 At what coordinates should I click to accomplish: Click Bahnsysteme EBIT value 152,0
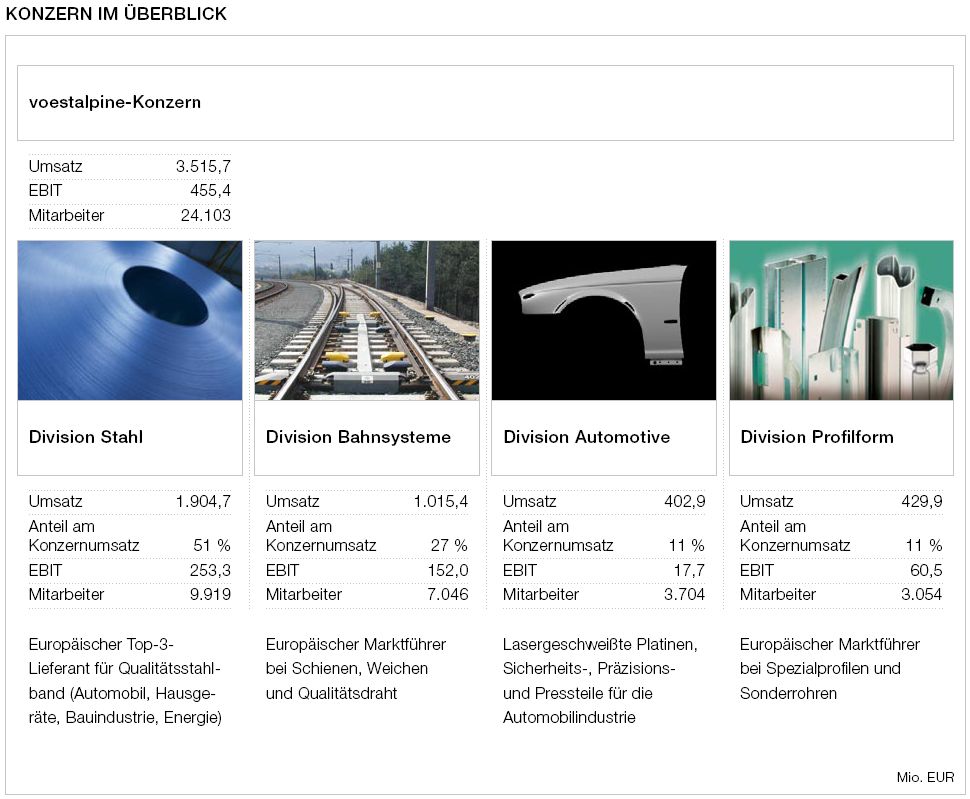pyautogui.click(x=448, y=570)
